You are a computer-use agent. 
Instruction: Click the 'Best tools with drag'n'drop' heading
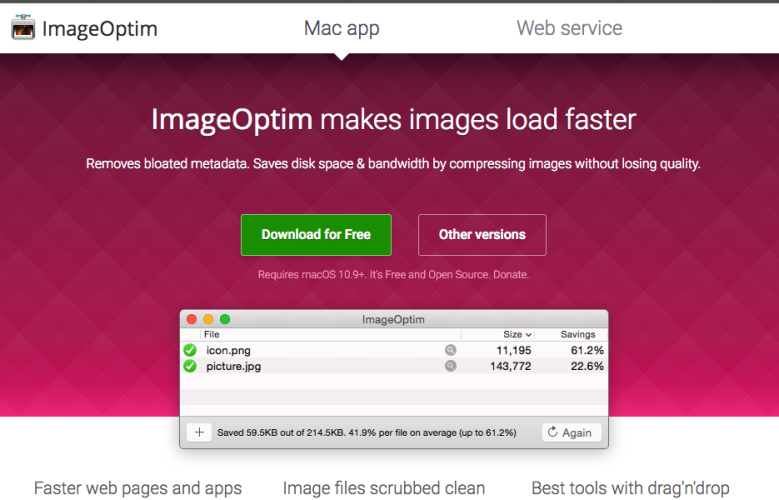(630, 489)
